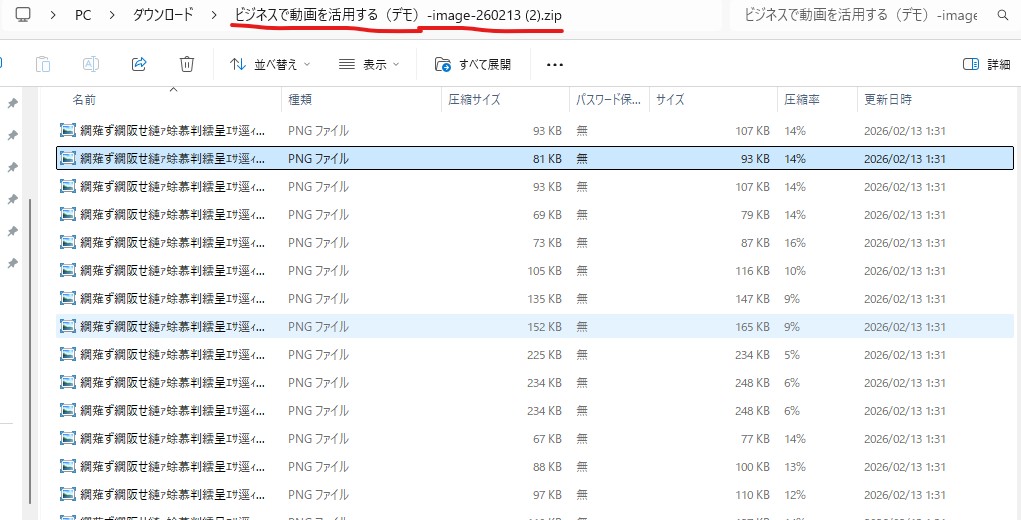Expand the chevron after ダウンロード in breadcrumb

point(214,16)
